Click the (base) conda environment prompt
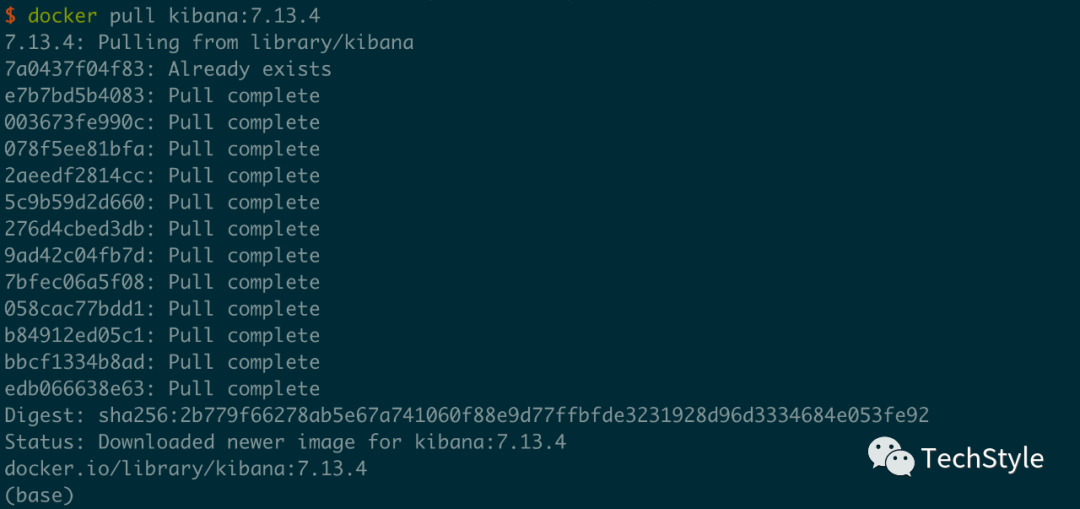Image resolution: width=1080 pixels, height=509 pixels. (39, 495)
